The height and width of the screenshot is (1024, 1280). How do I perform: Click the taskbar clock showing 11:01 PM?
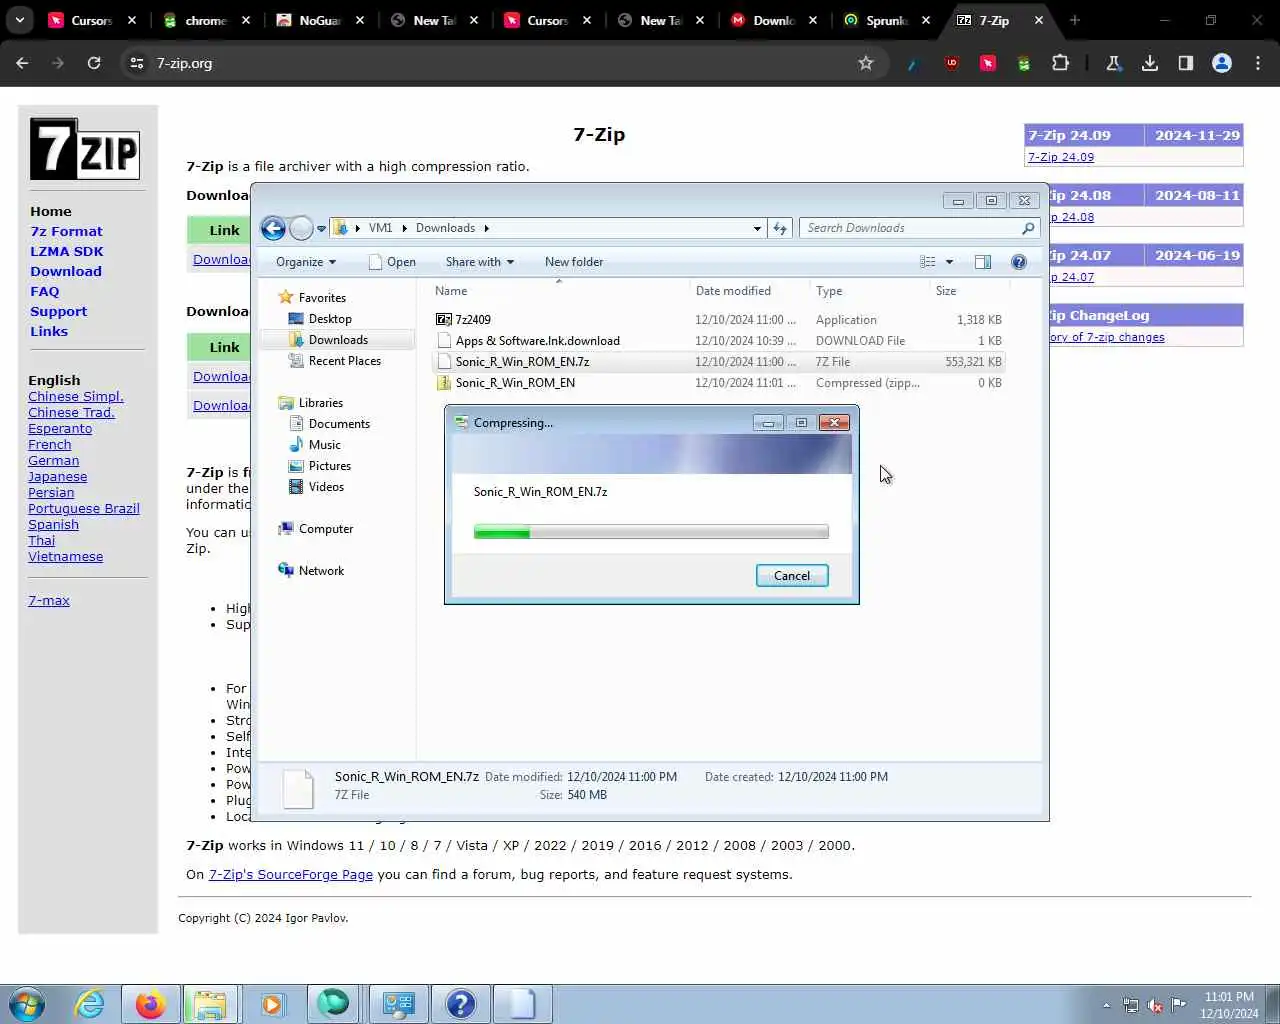pyautogui.click(x=1229, y=1005)
